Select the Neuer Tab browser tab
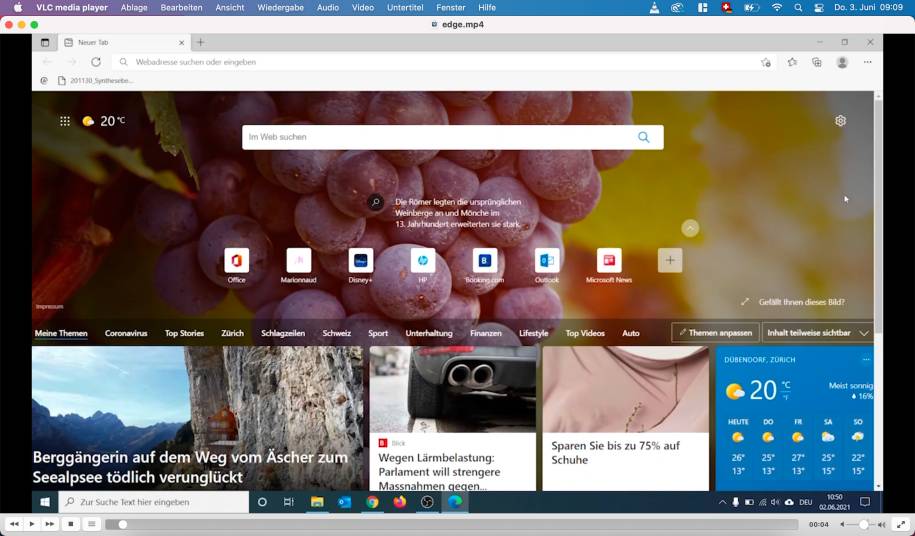 (x=124, y=42)
